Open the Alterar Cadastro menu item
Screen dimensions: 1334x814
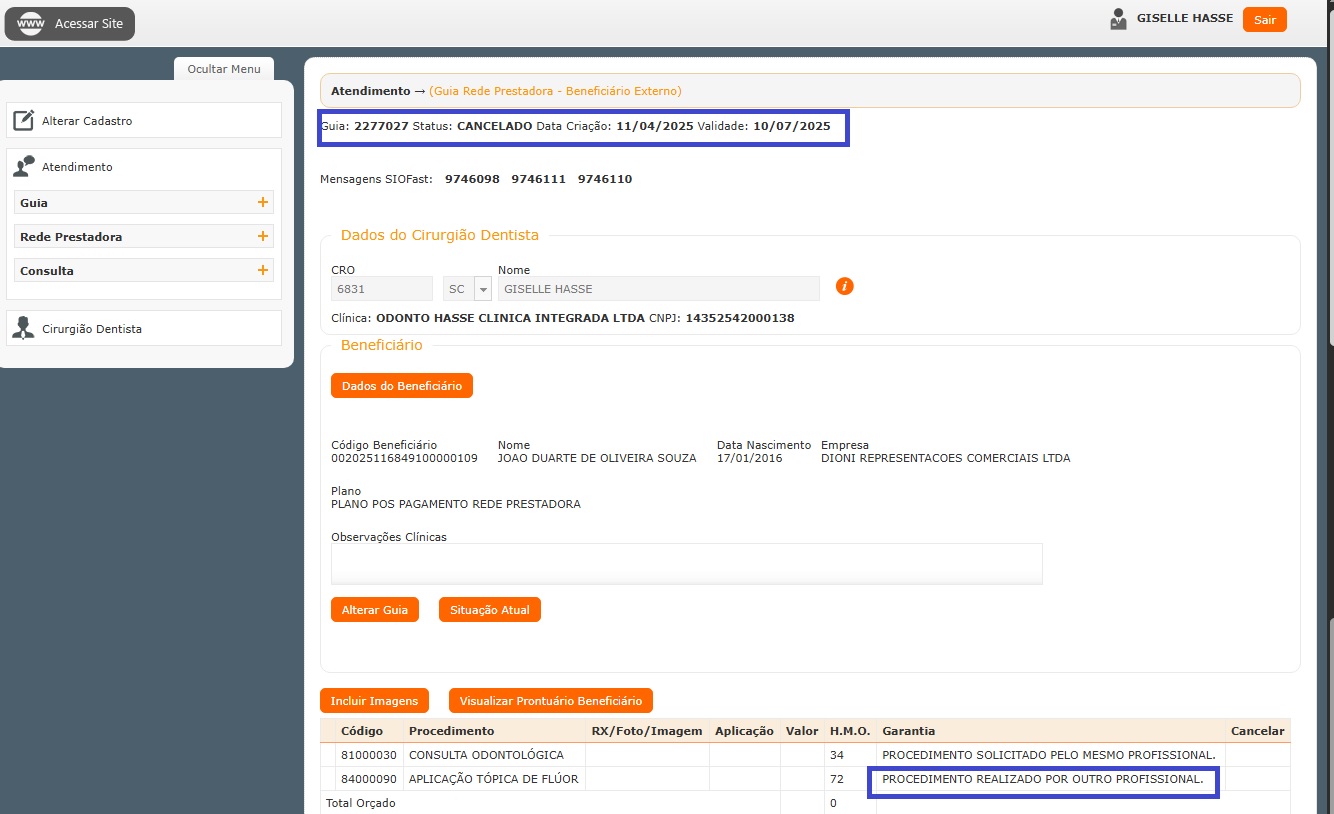coord(87,121)
